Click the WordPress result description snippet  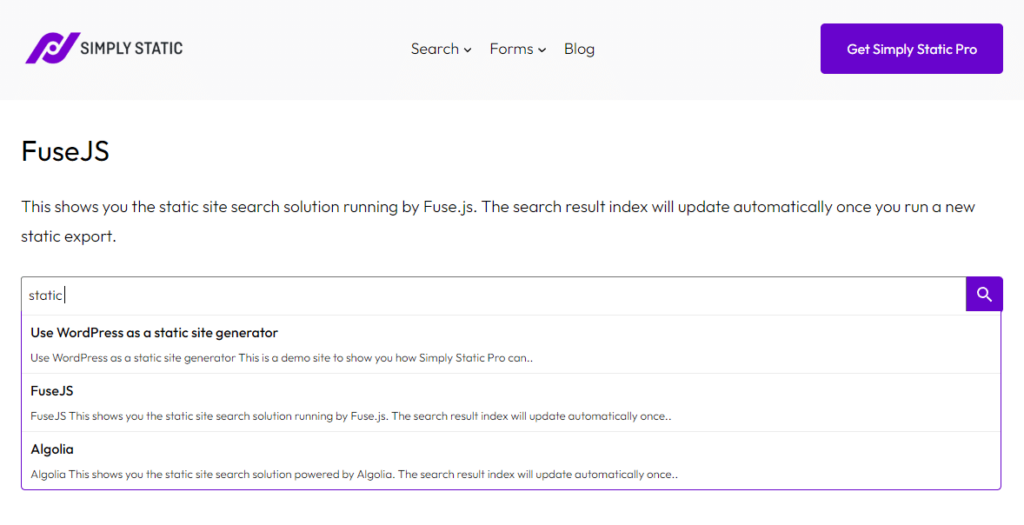pyautogui.click(x=281, y=358)
